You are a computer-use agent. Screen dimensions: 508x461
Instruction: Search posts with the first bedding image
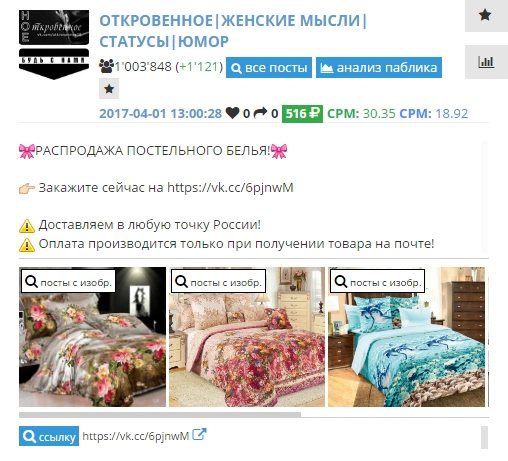[x=68, y=282]
